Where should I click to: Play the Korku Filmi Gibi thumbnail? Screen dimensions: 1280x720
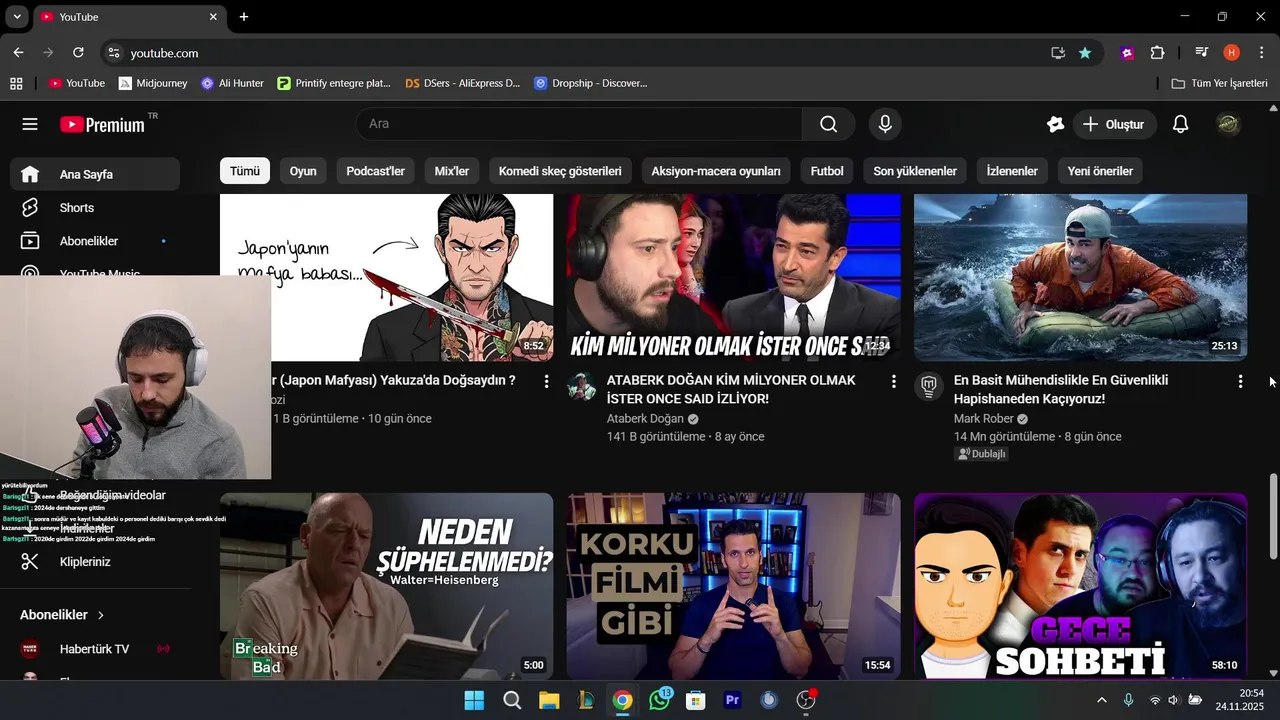pos(733,586)
